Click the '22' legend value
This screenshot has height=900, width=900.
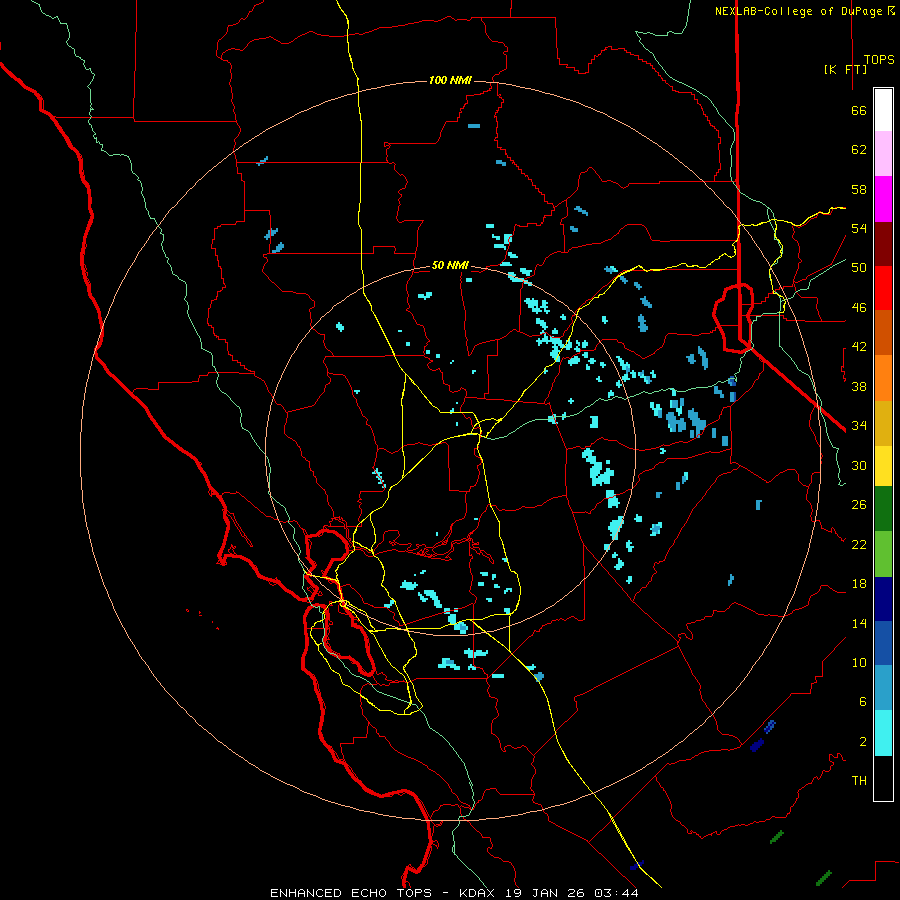click(x=859, y=544)
